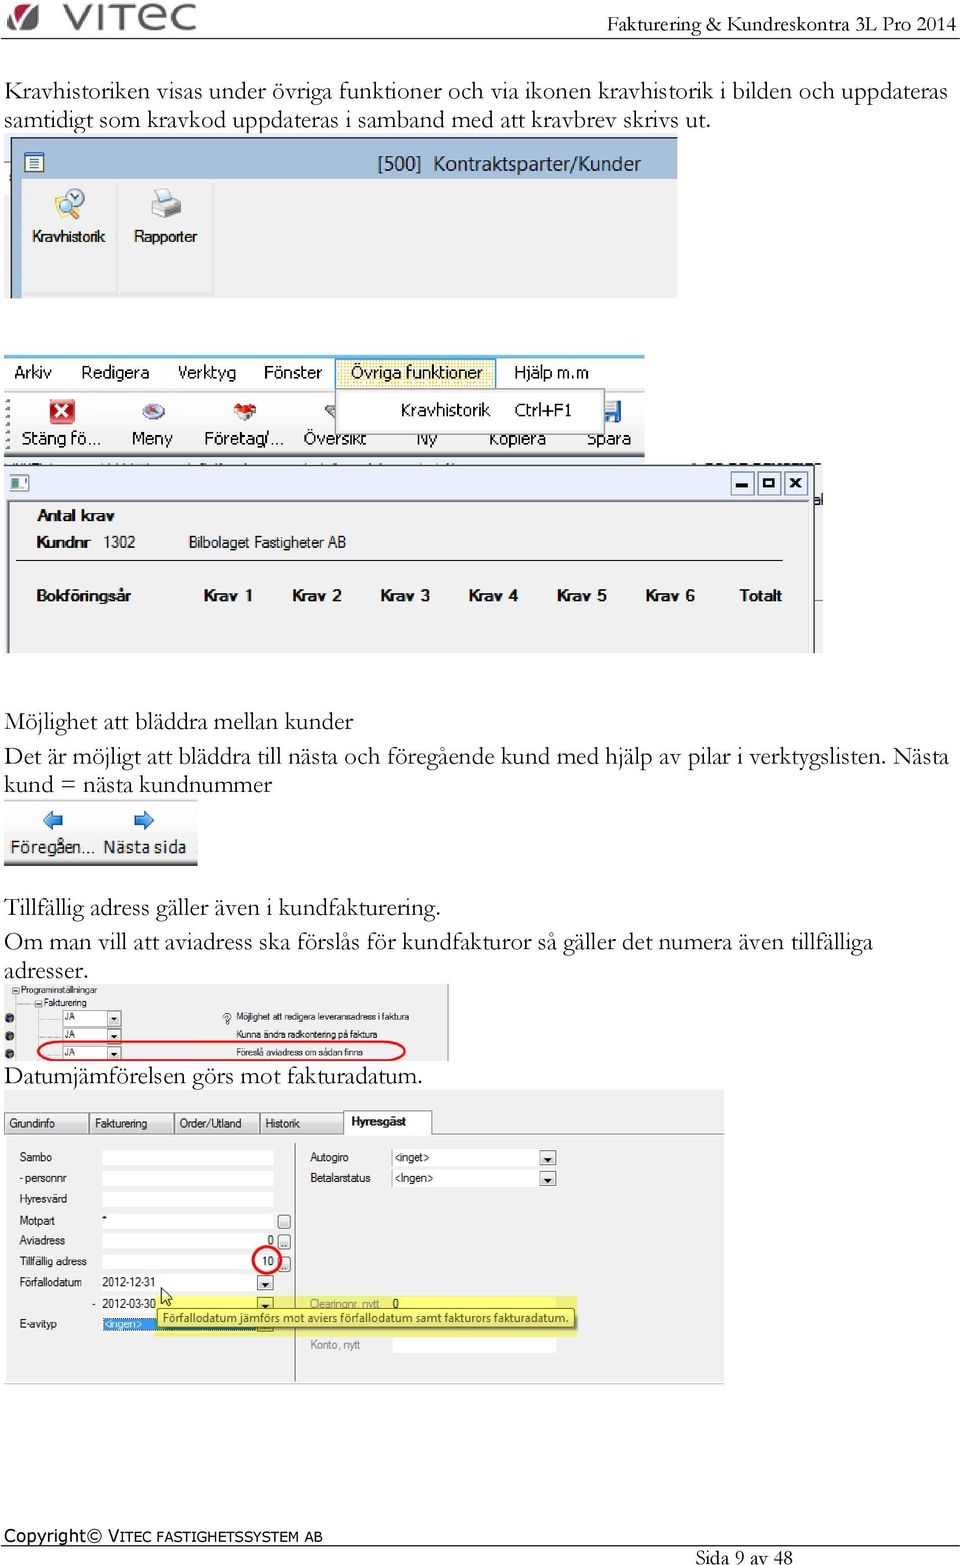Click the globe icon on the first JA row

10,1018
